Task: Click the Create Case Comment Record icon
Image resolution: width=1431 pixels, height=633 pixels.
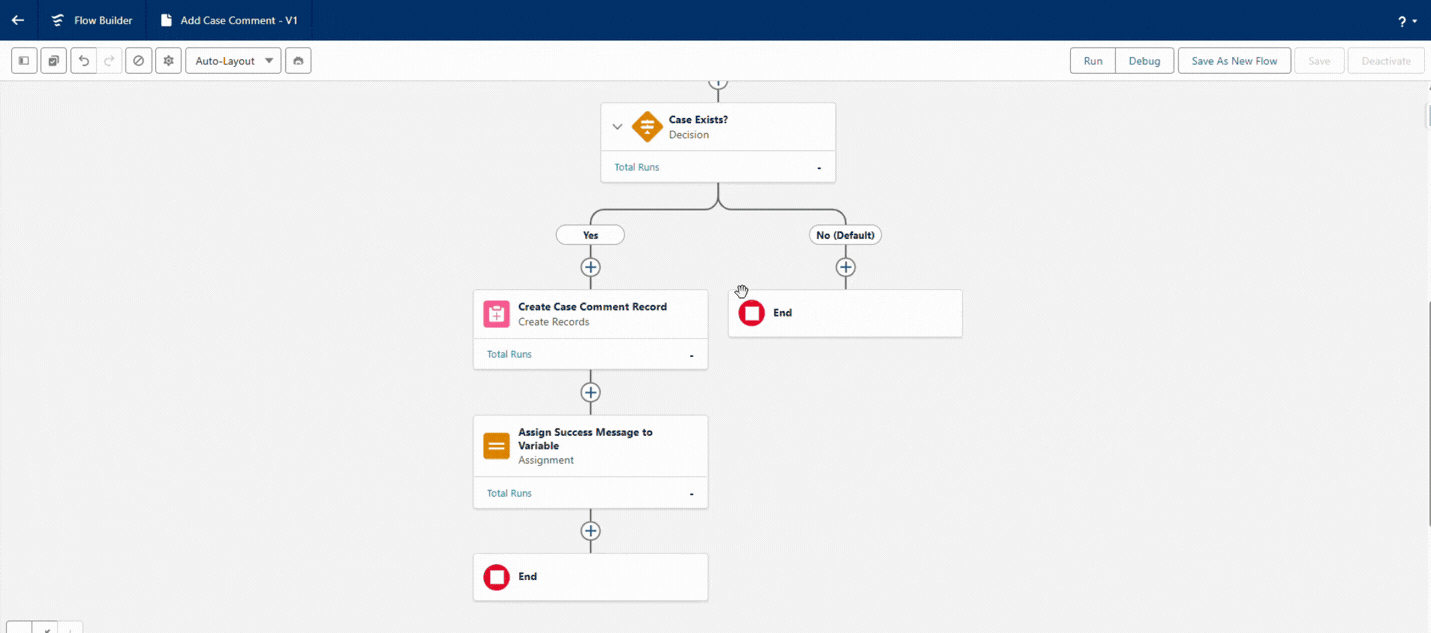Action: click(497, 314)
